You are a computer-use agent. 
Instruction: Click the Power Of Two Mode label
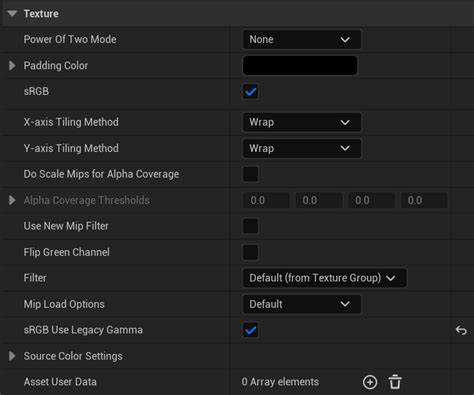pos(70,39)
